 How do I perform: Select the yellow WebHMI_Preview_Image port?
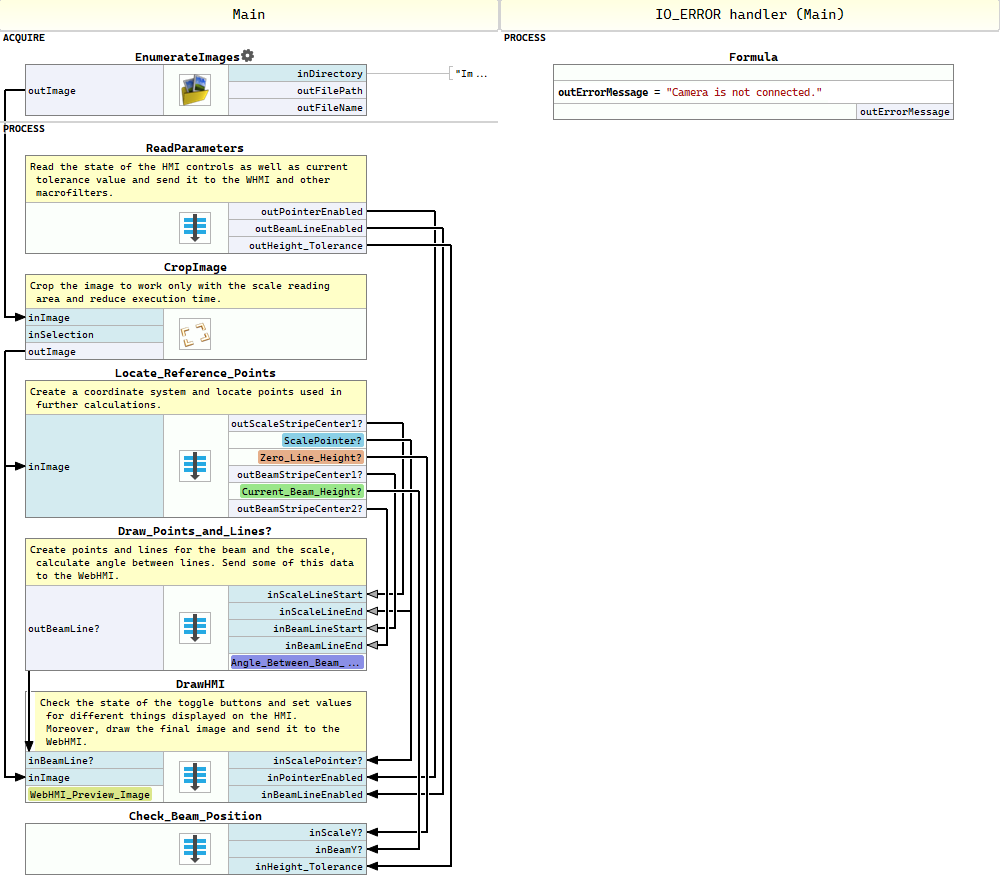[90, 795]
